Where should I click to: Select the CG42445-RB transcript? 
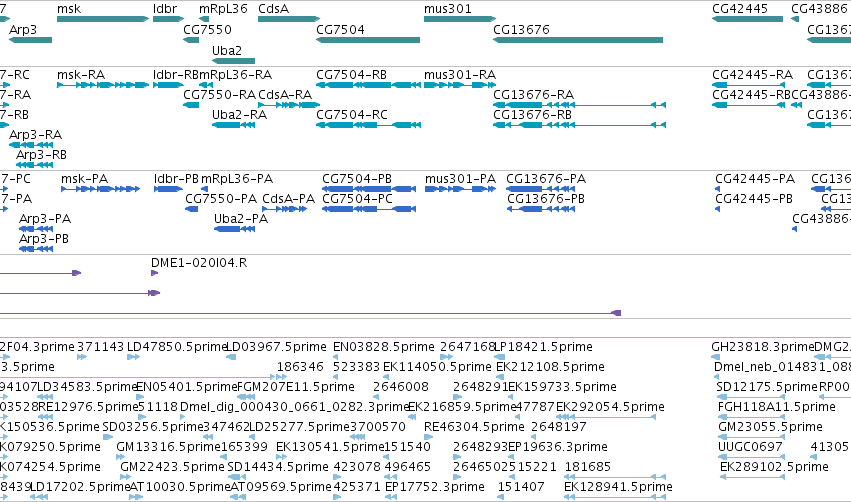coord(748,105)
